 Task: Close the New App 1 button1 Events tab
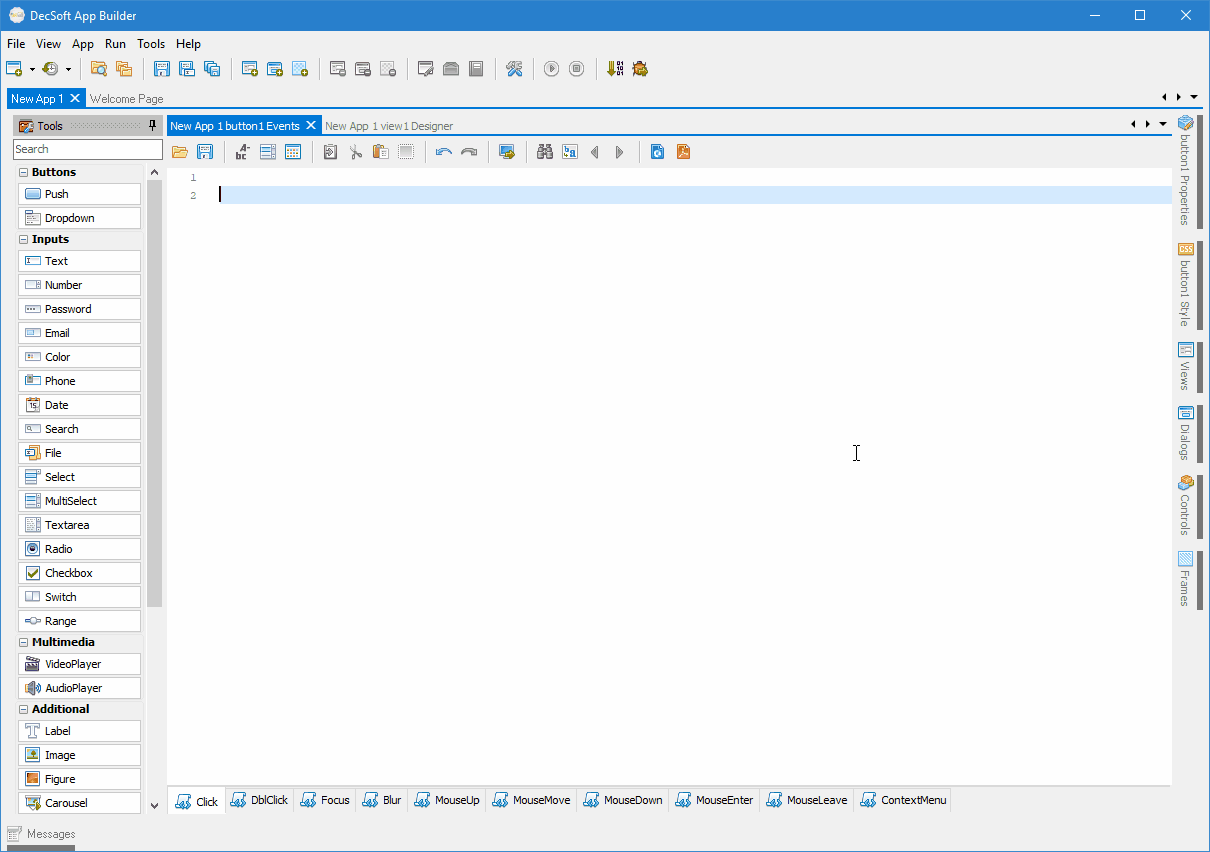(311, 125)
